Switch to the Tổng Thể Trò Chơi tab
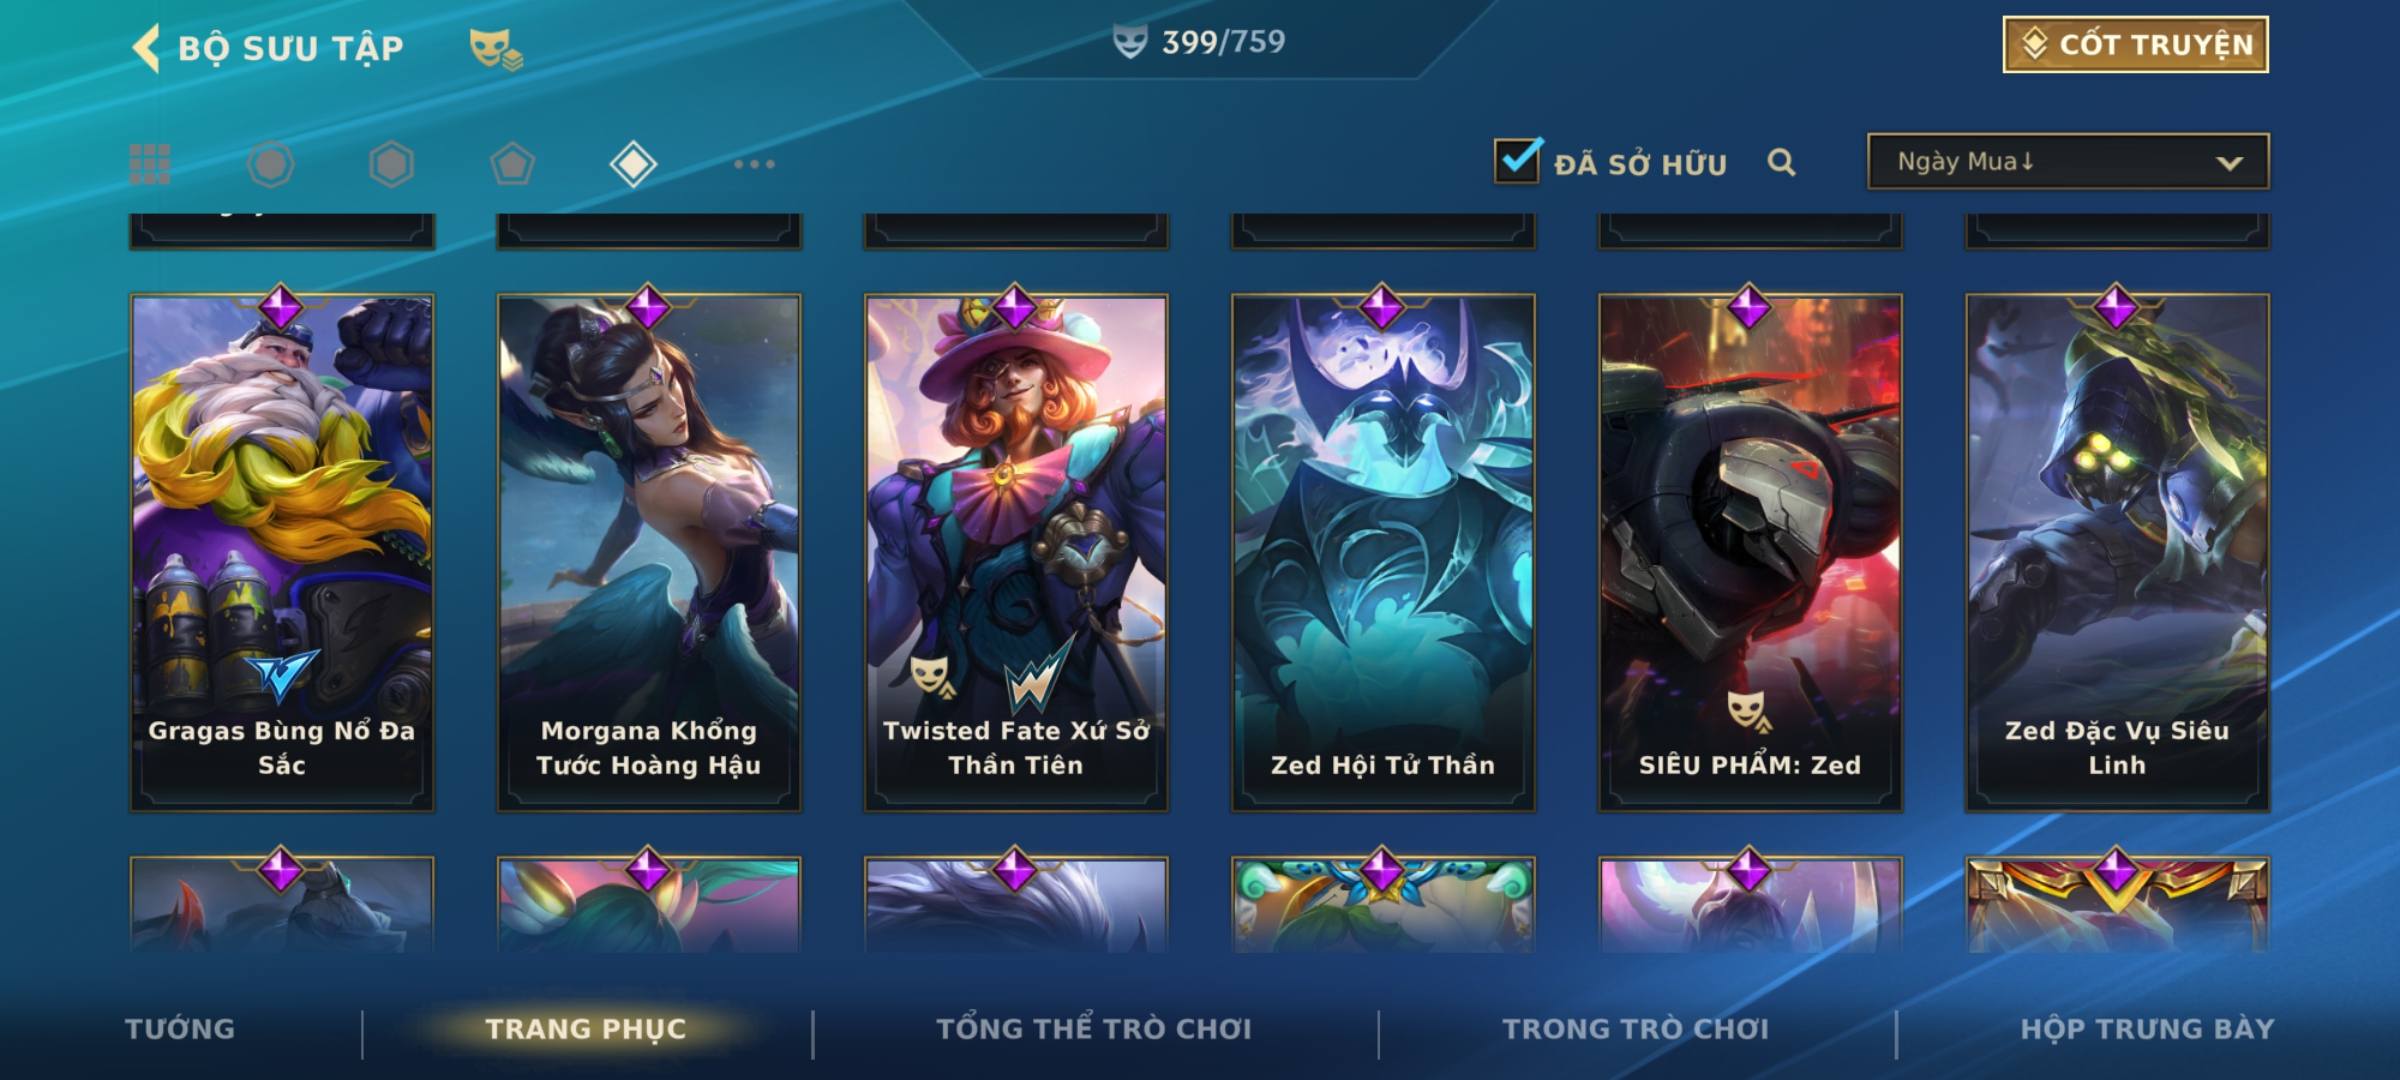2400x1080 pixels. (x=1094, y=1029)
